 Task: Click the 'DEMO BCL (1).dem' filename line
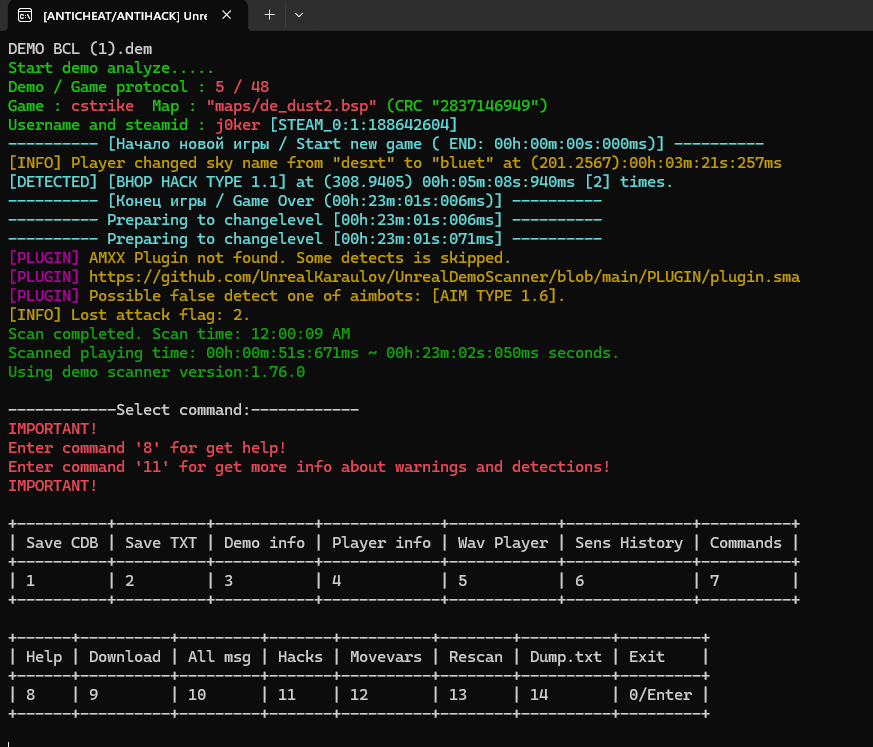click(80, 49)
